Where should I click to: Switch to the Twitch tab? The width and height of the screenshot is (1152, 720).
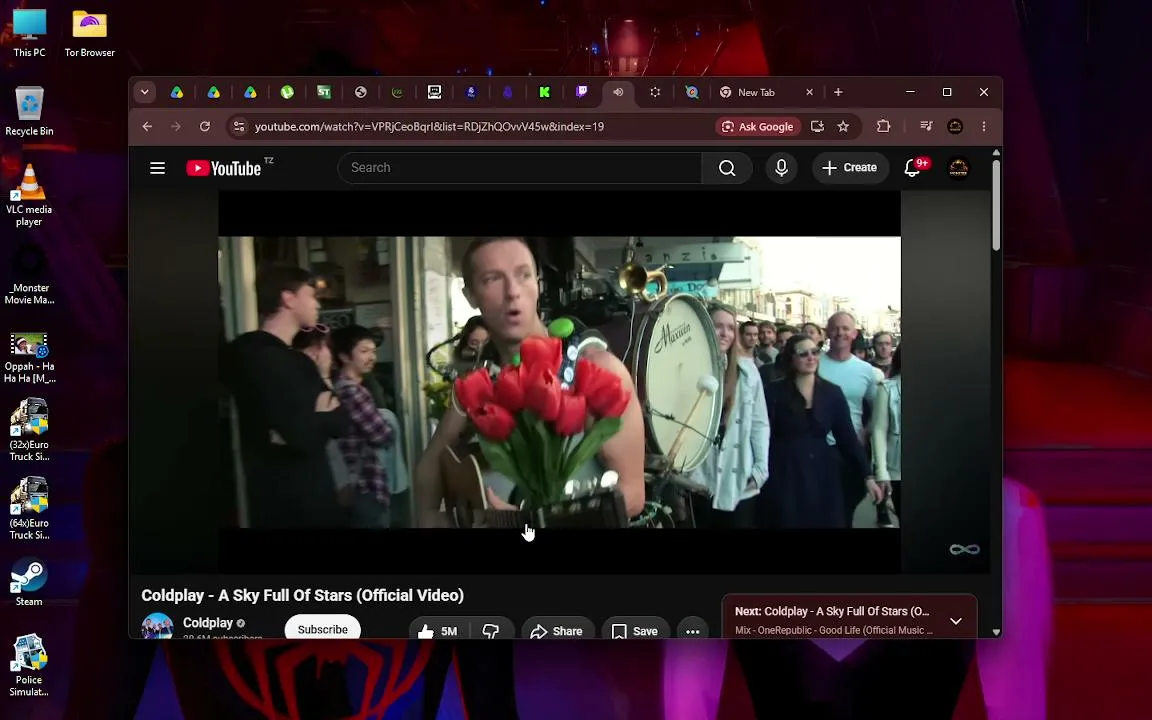point(581,92)
